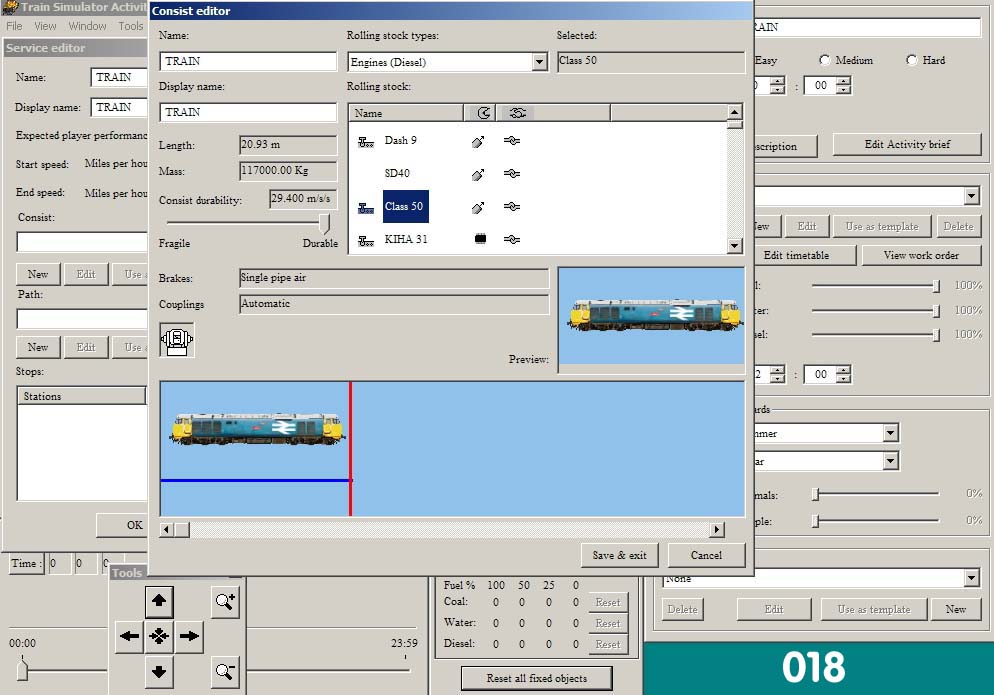Click the SD40 coupling icon
The width and height of the screenshot is (994, 695).
[512, 174]
